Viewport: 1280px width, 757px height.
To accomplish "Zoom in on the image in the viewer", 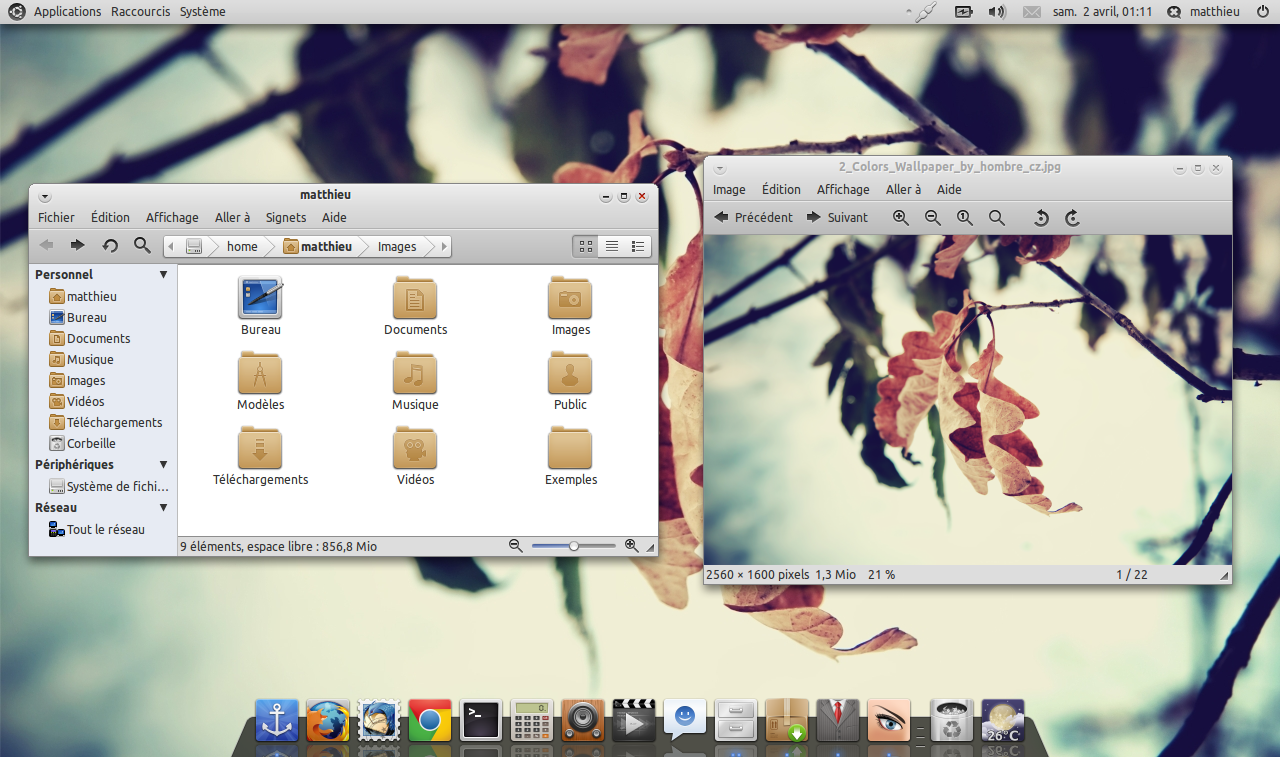I will (901, 218).
